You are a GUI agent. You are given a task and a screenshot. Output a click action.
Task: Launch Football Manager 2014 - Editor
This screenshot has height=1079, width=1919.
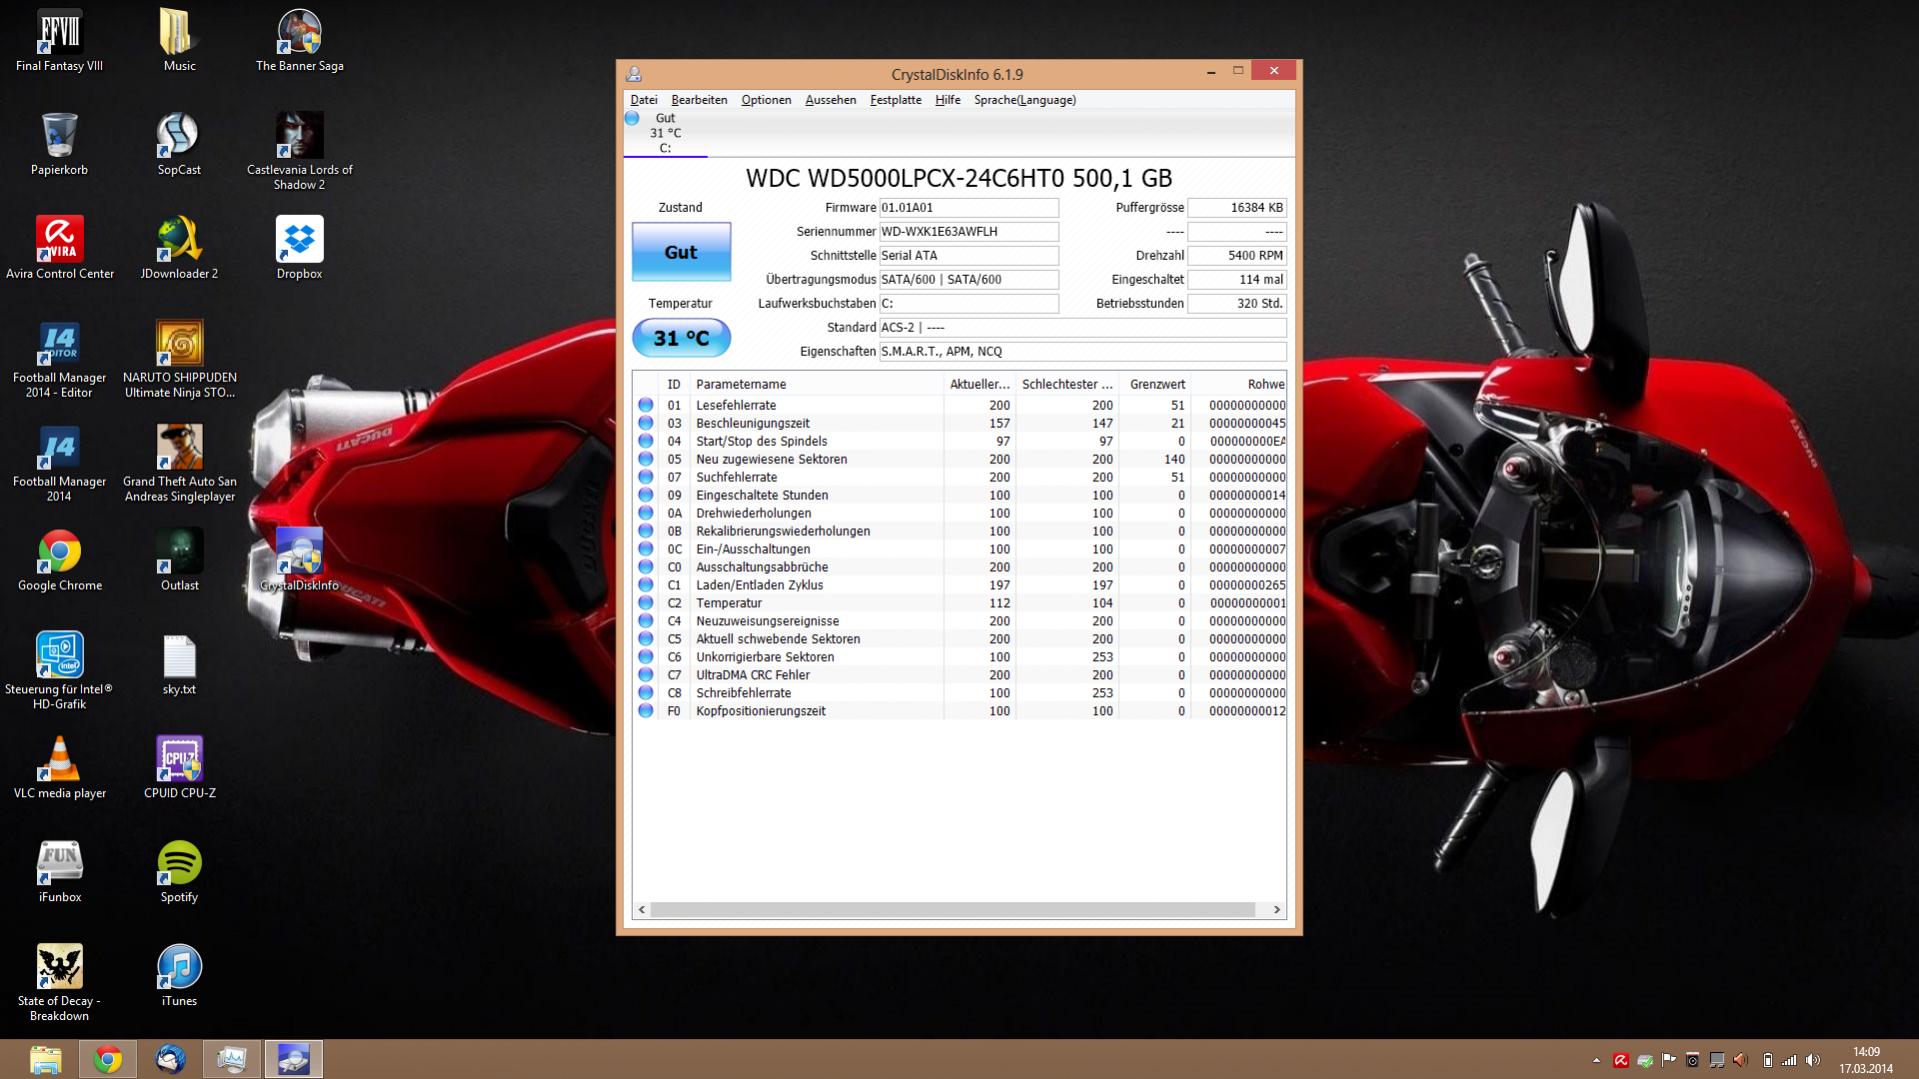59,360
